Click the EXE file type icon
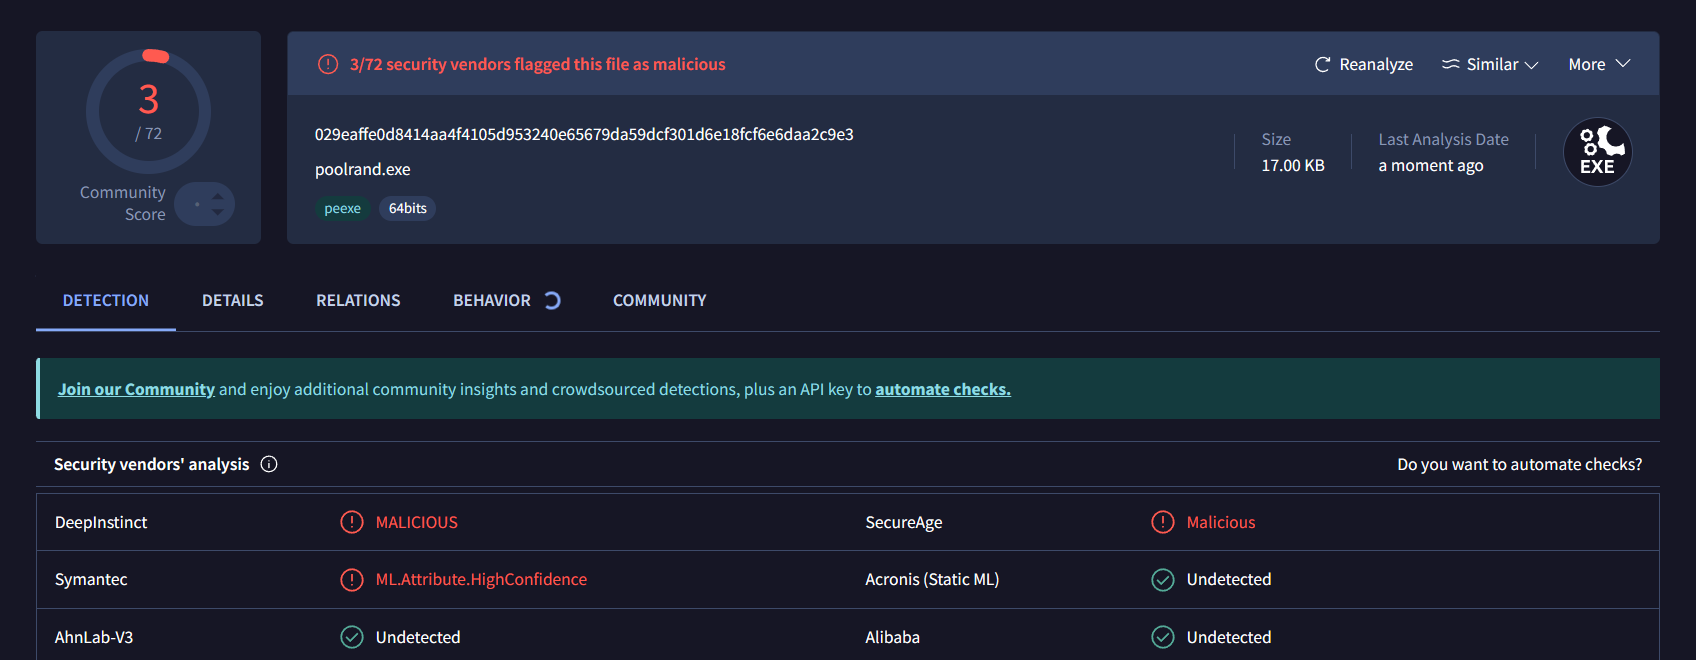Image resolution: width=1696 pixels, height=660 pixels. (x=1597, y=152)
